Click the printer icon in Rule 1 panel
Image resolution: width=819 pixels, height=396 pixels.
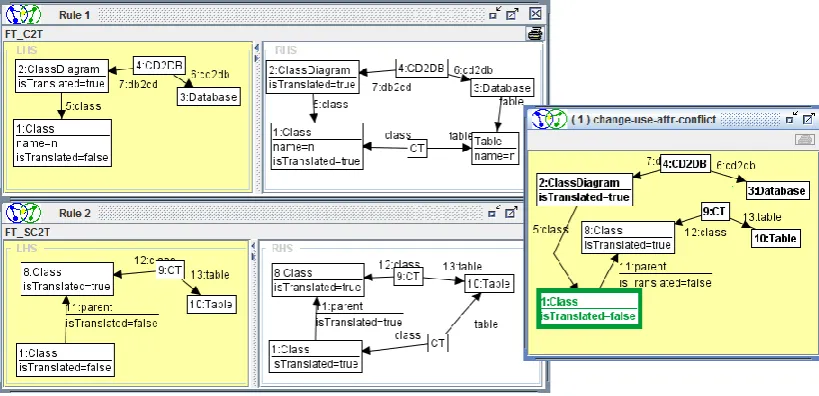coord(535,34)
